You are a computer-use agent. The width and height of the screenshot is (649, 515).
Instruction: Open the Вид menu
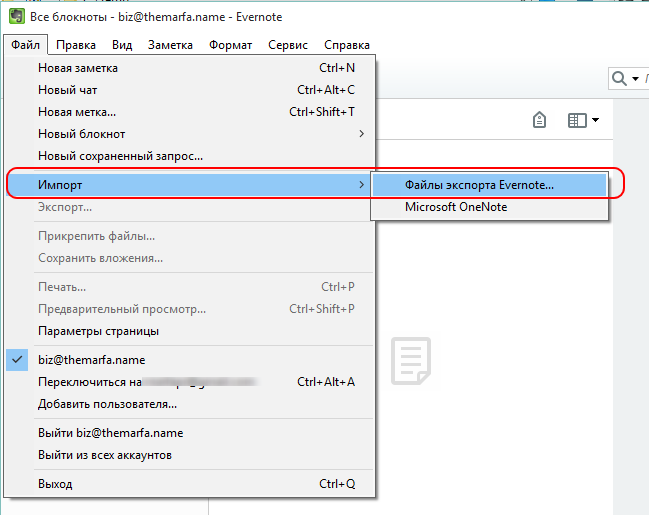pos(122,45)
